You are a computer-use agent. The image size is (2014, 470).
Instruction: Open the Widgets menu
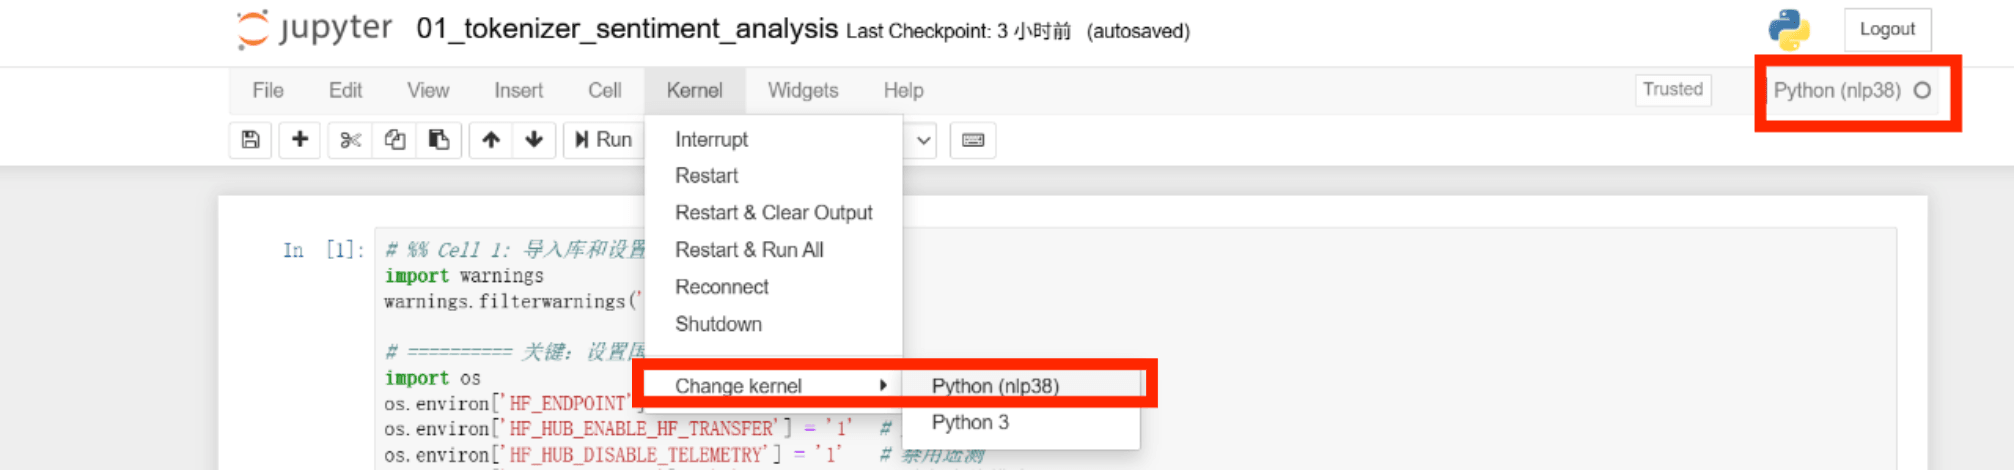tap(803, 90)
